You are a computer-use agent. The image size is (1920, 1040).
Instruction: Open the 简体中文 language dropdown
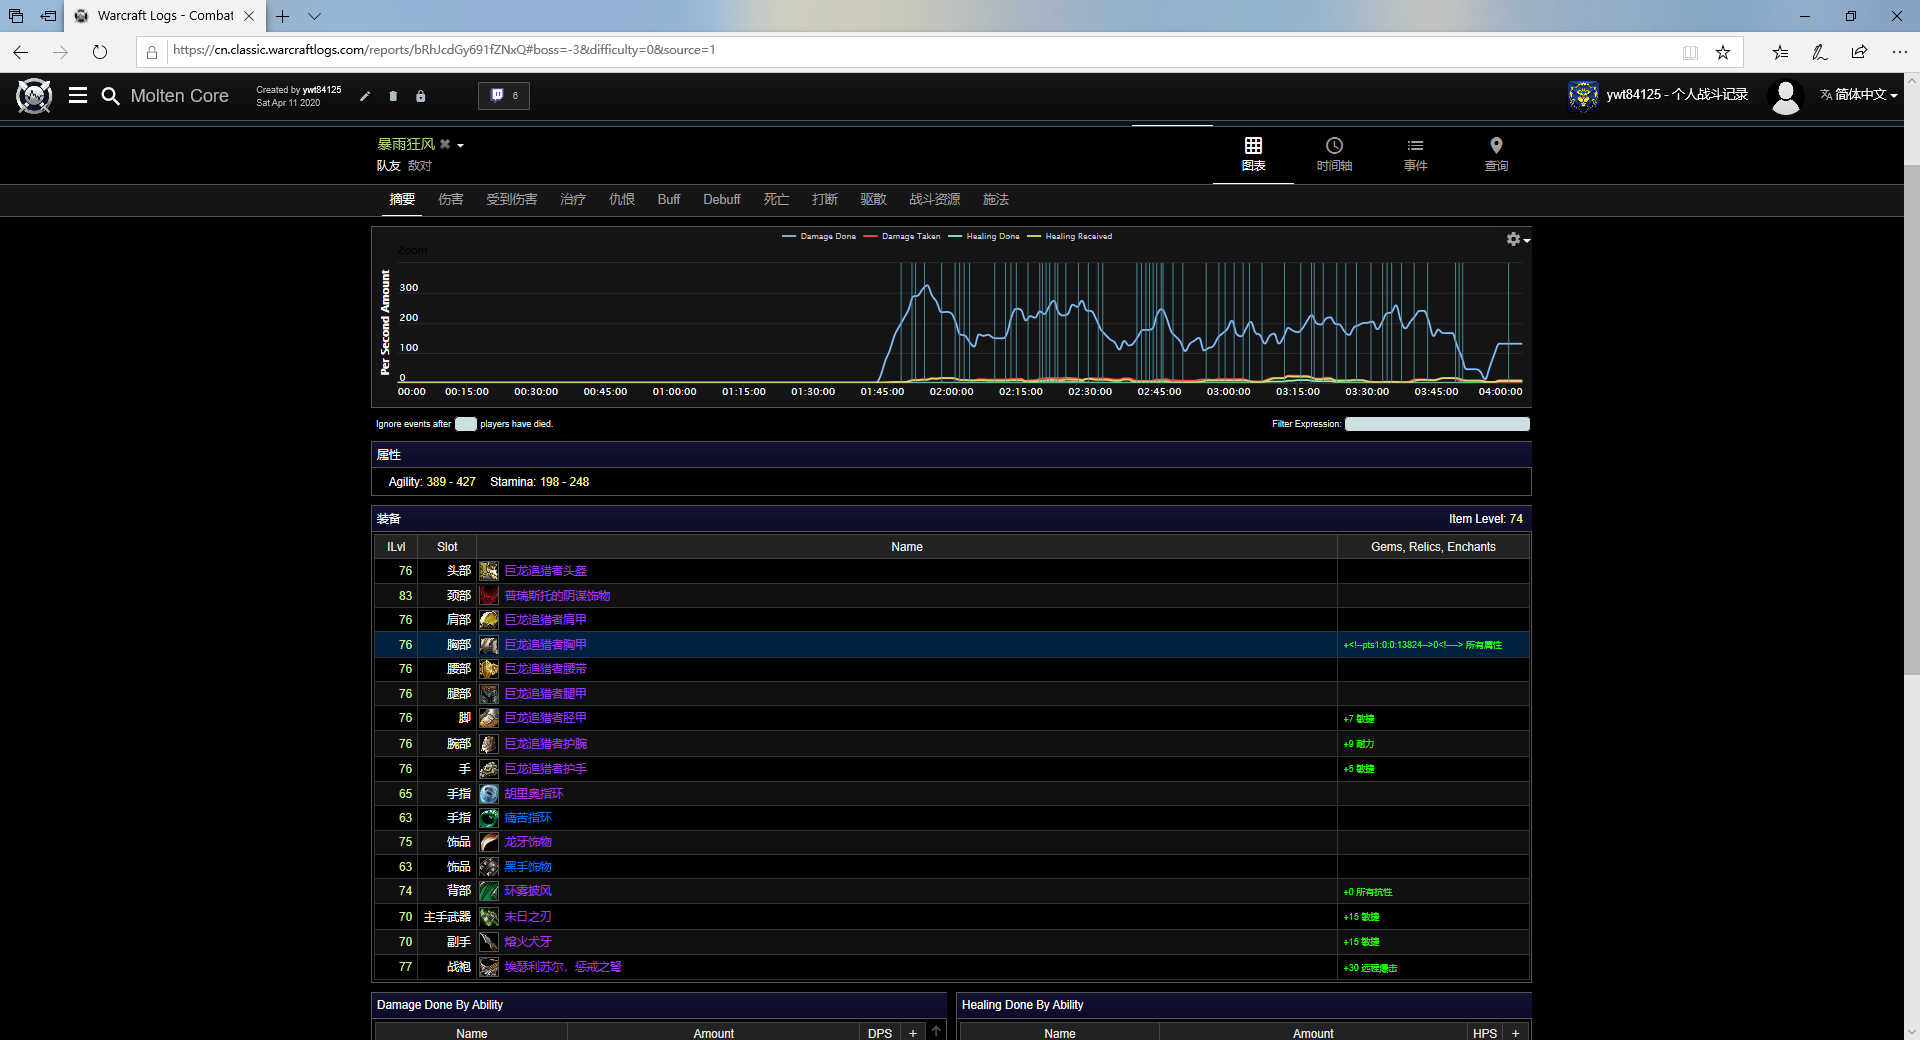click(x=1859, y=95)
